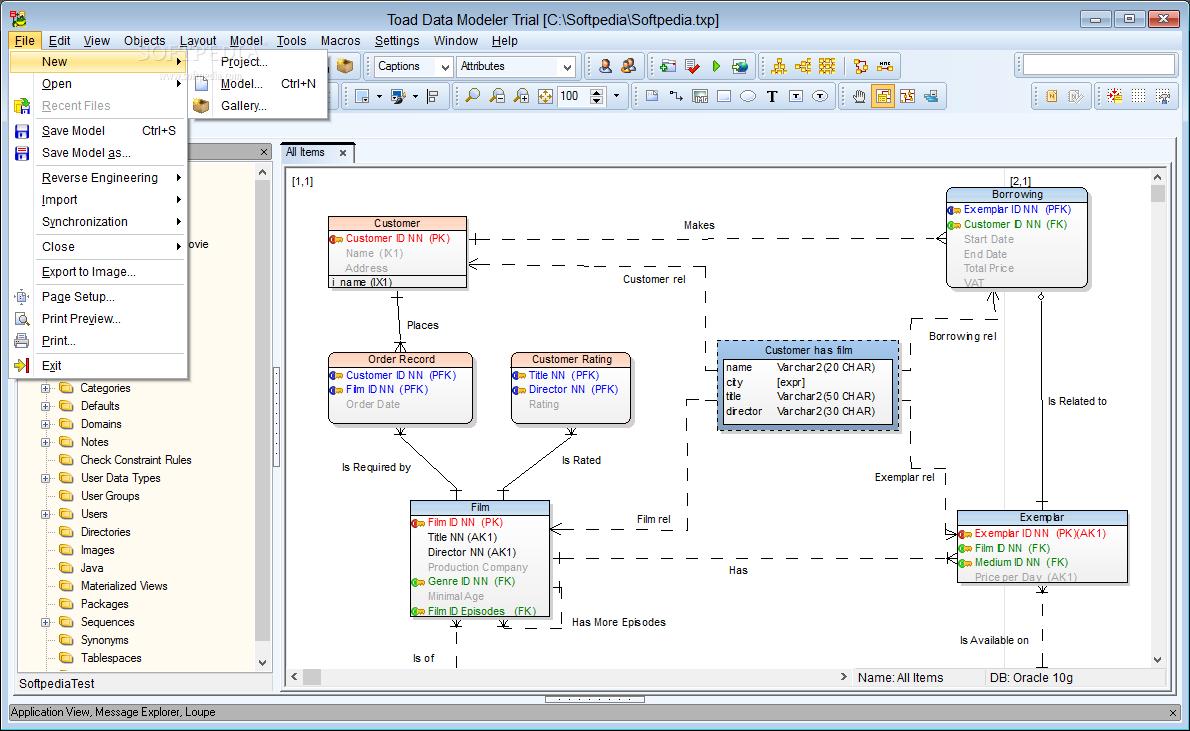
Task: Open Page Setup... menu entry
Action: click(98, 297)
